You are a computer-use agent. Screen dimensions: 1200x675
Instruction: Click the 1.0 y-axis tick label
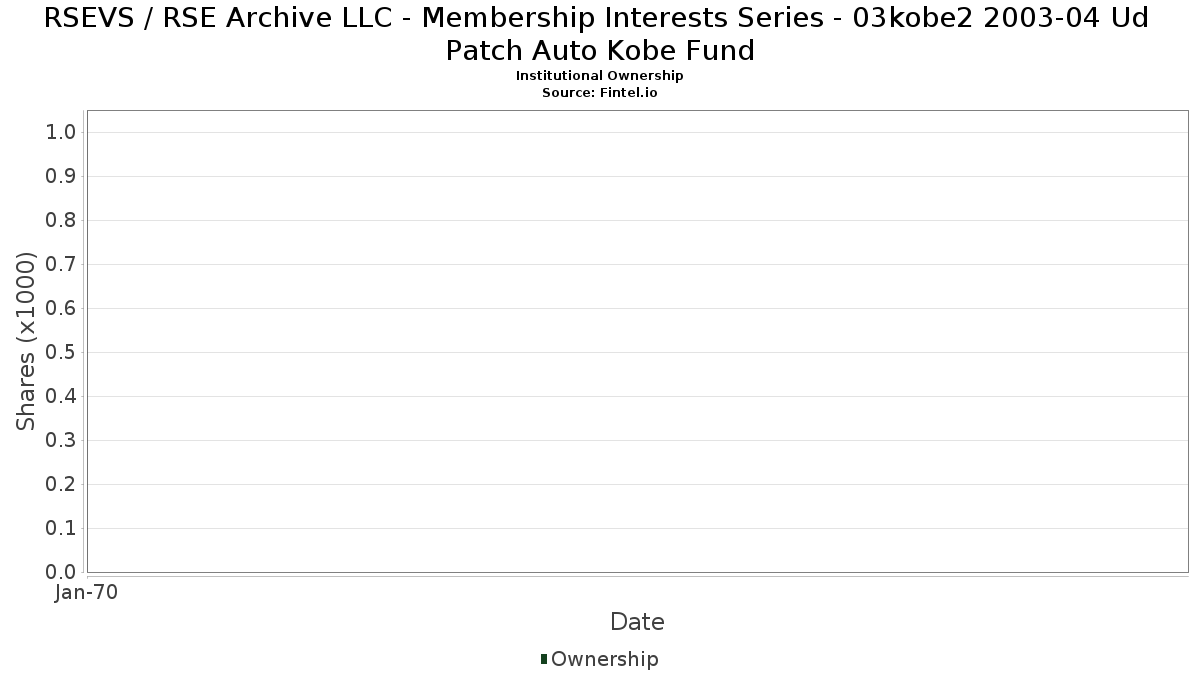(62, 133)
